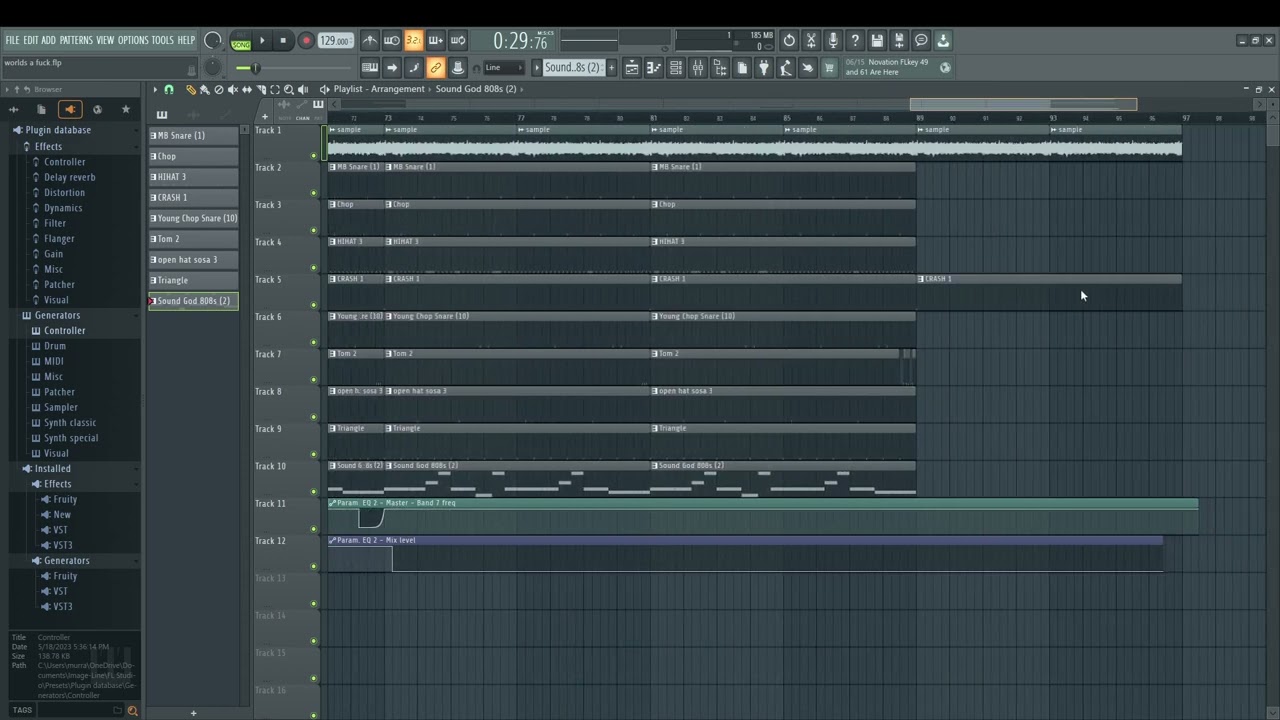Select the Young Chop Snare (10) pattern
The width and height of the screenshot is (1280, 720).
[x=193, y=218]
